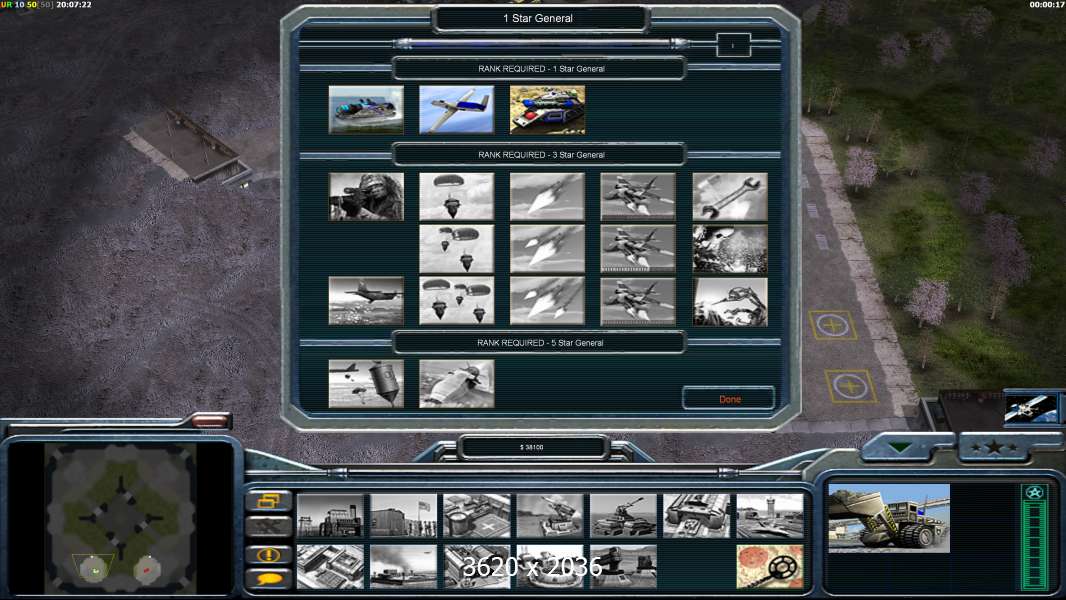Click the circled star rank icon
1066x600 pixels.
[1035, 492]
